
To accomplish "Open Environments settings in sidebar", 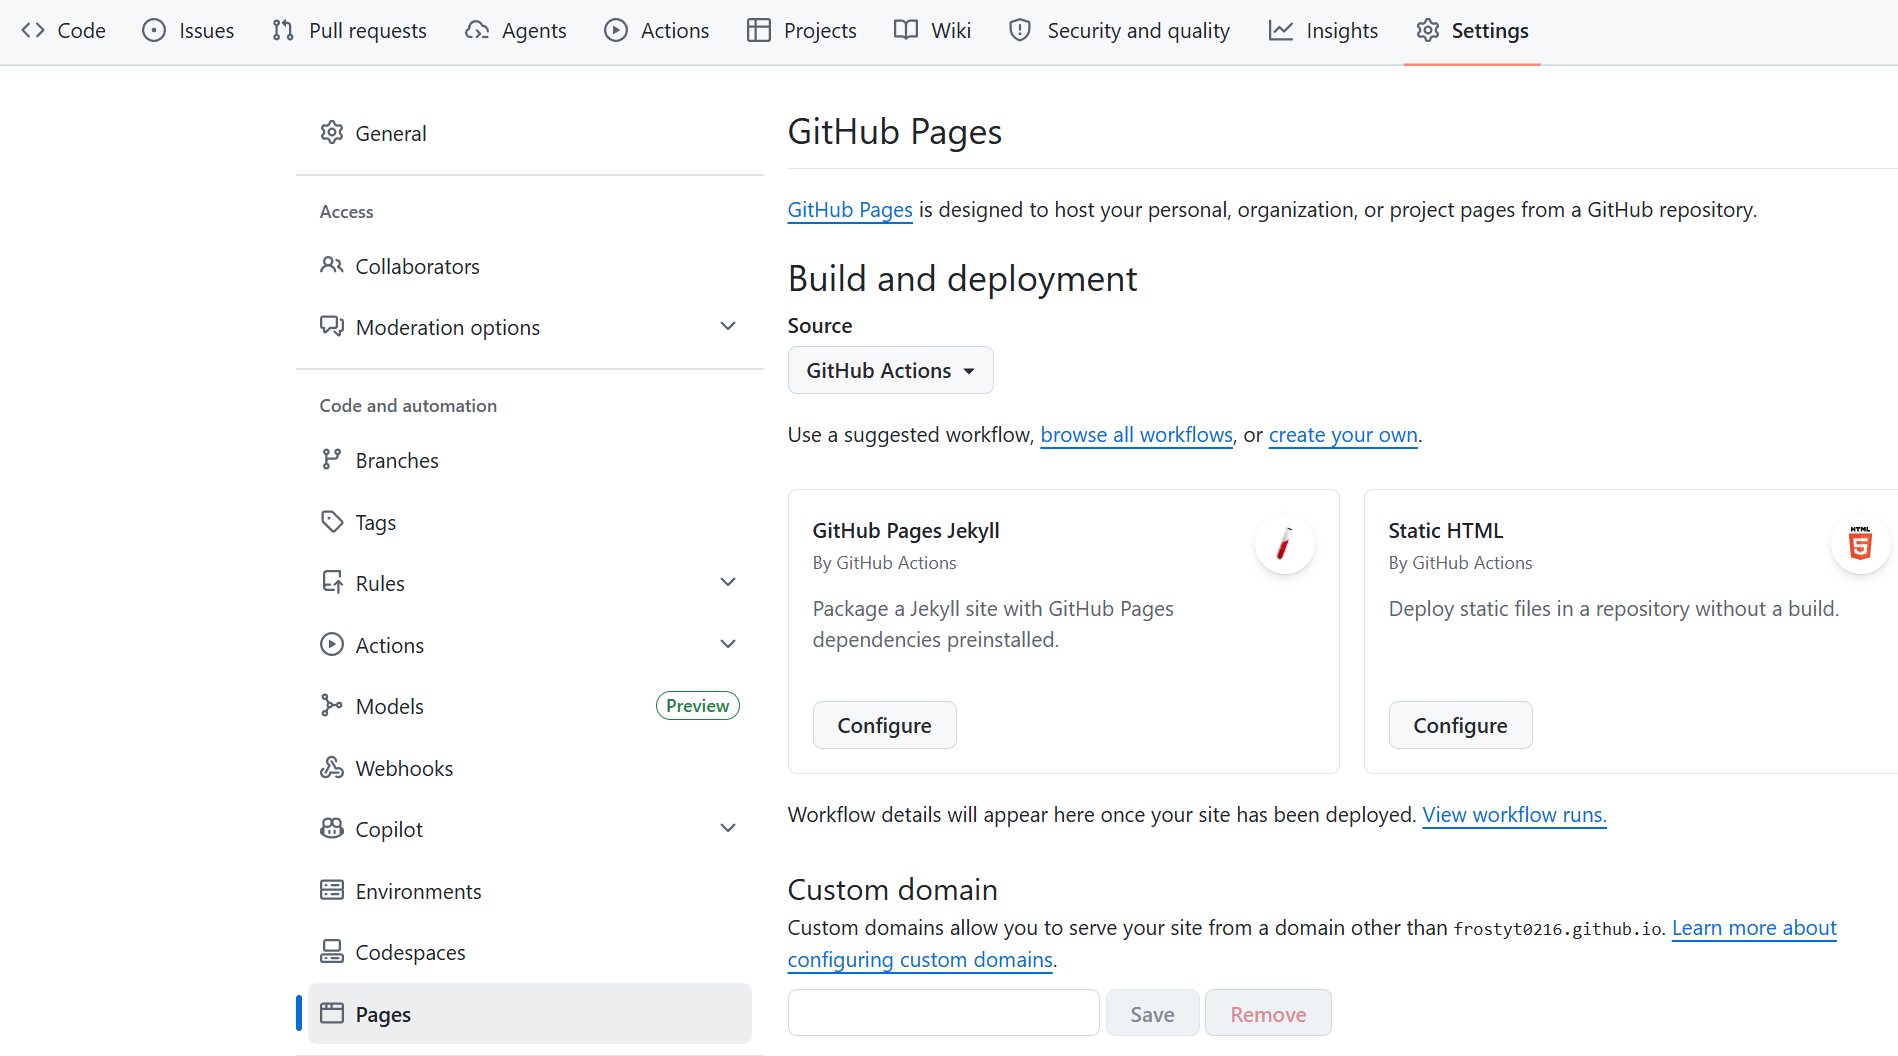I will click(x=530, y=890).
